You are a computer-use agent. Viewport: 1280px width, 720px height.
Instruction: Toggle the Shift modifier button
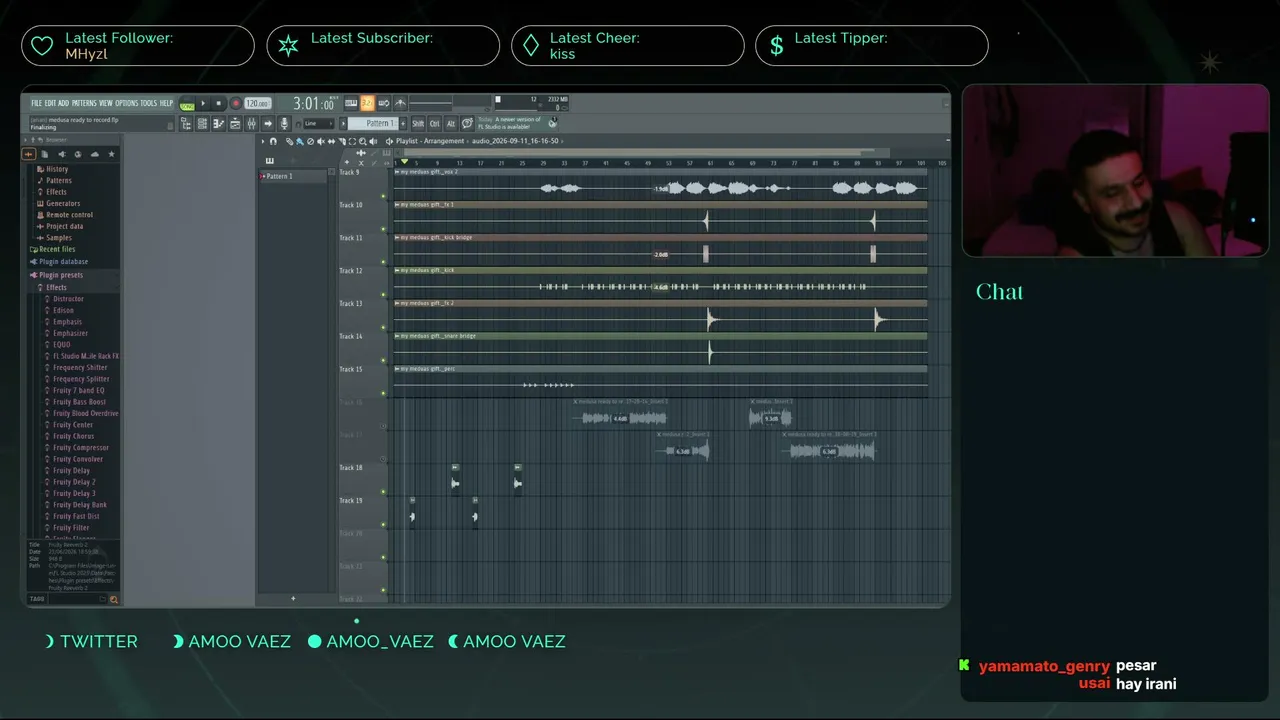418,124
